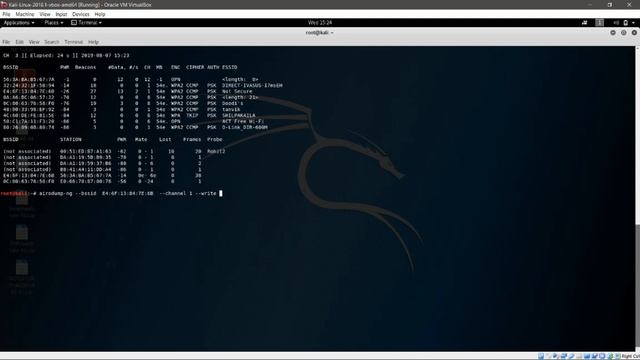Expand the Kali Applications menu
640x360 pixels.
[x=19, y=23]
